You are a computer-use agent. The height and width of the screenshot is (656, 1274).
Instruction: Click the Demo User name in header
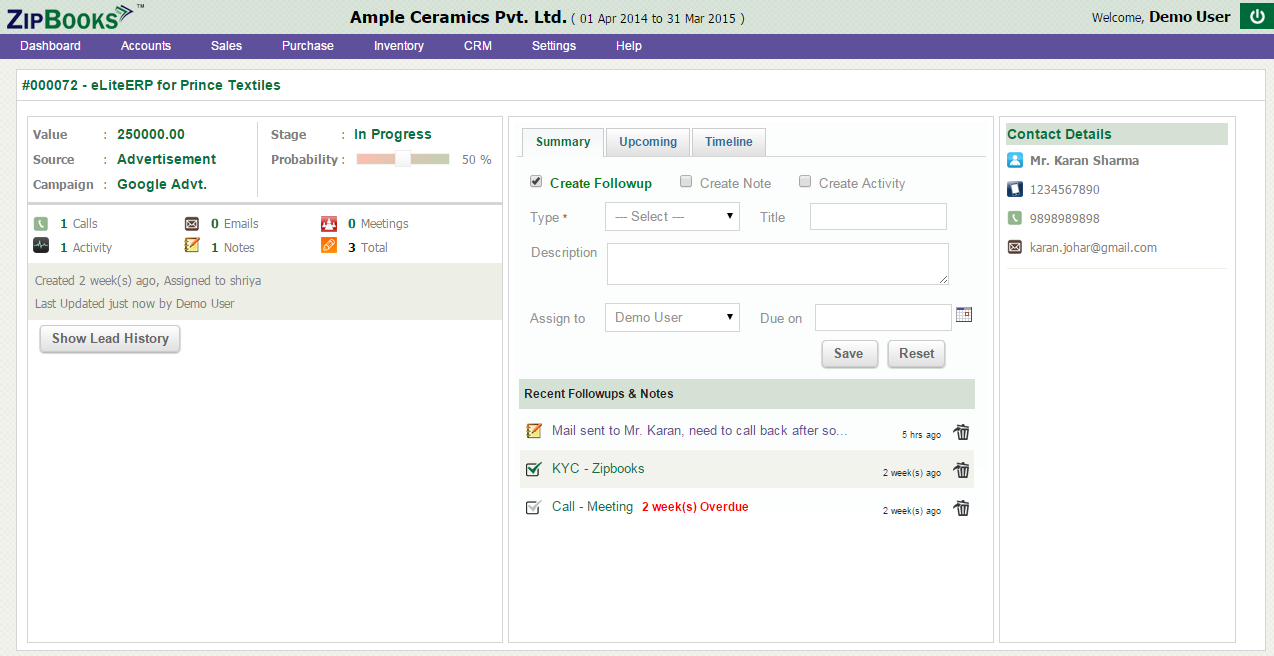click(x=1190, y=17)
